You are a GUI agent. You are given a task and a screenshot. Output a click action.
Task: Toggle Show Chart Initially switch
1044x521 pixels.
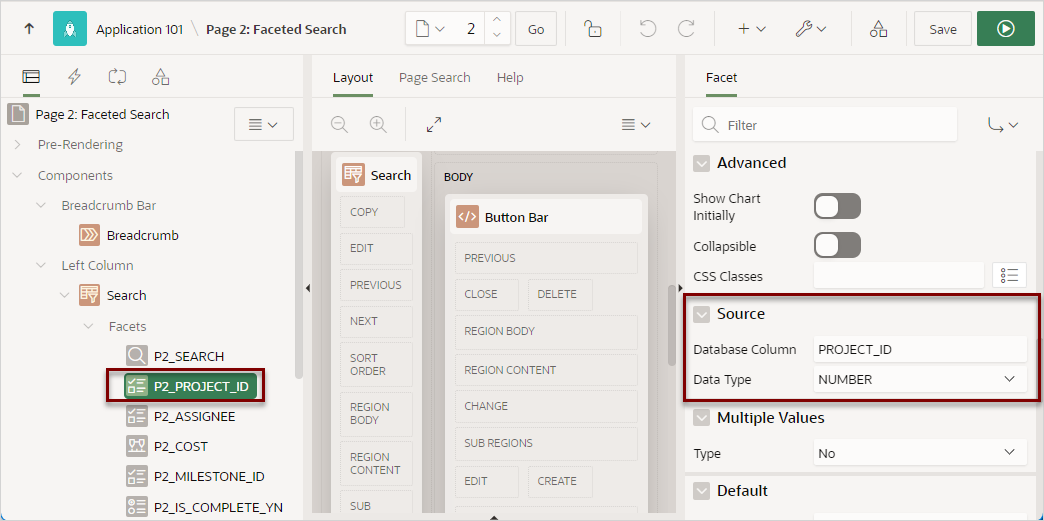pos(838,207)
